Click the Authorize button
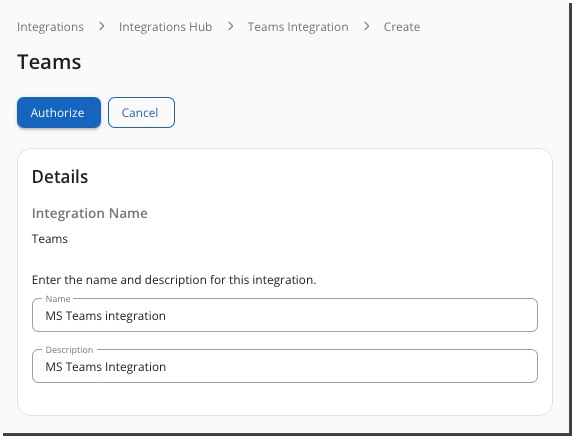572x436 pixels. pyautogui.click(x=59, y=112)
